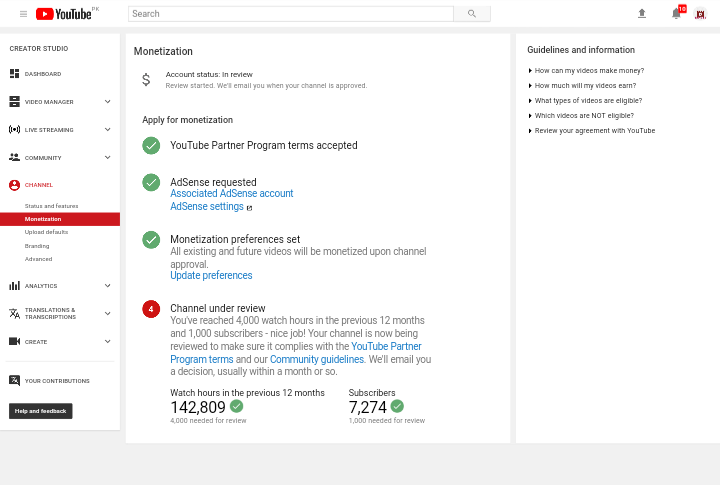Click the dollar sign account status icon
The height and width of the screenshot is (485, 720).
pos(146,79)
